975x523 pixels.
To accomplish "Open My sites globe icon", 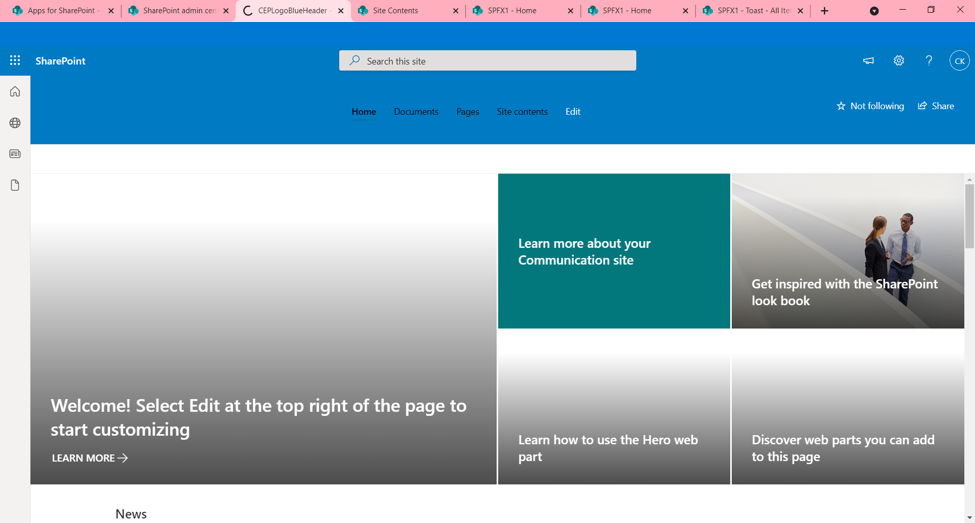I will [15, 123].
